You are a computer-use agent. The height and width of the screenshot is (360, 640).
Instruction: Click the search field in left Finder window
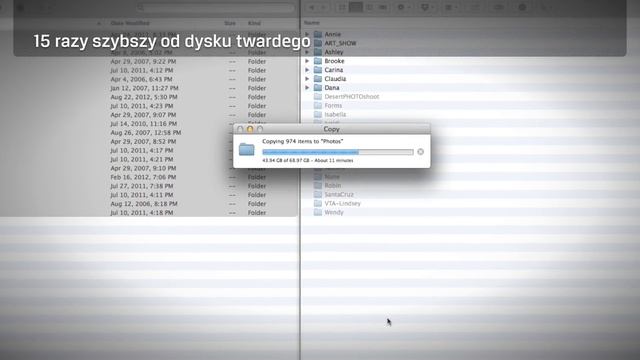(215, 7)
